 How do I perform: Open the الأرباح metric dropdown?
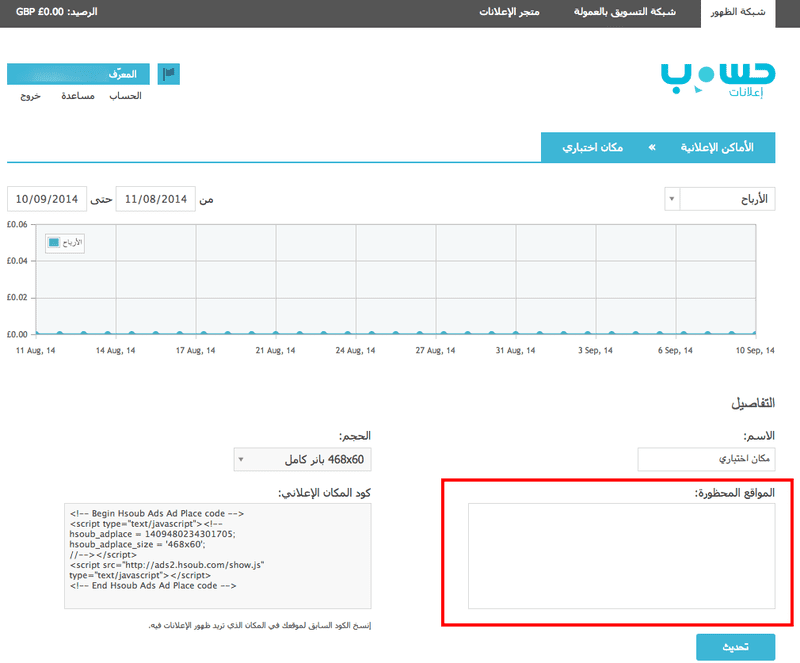click(720, 199)
